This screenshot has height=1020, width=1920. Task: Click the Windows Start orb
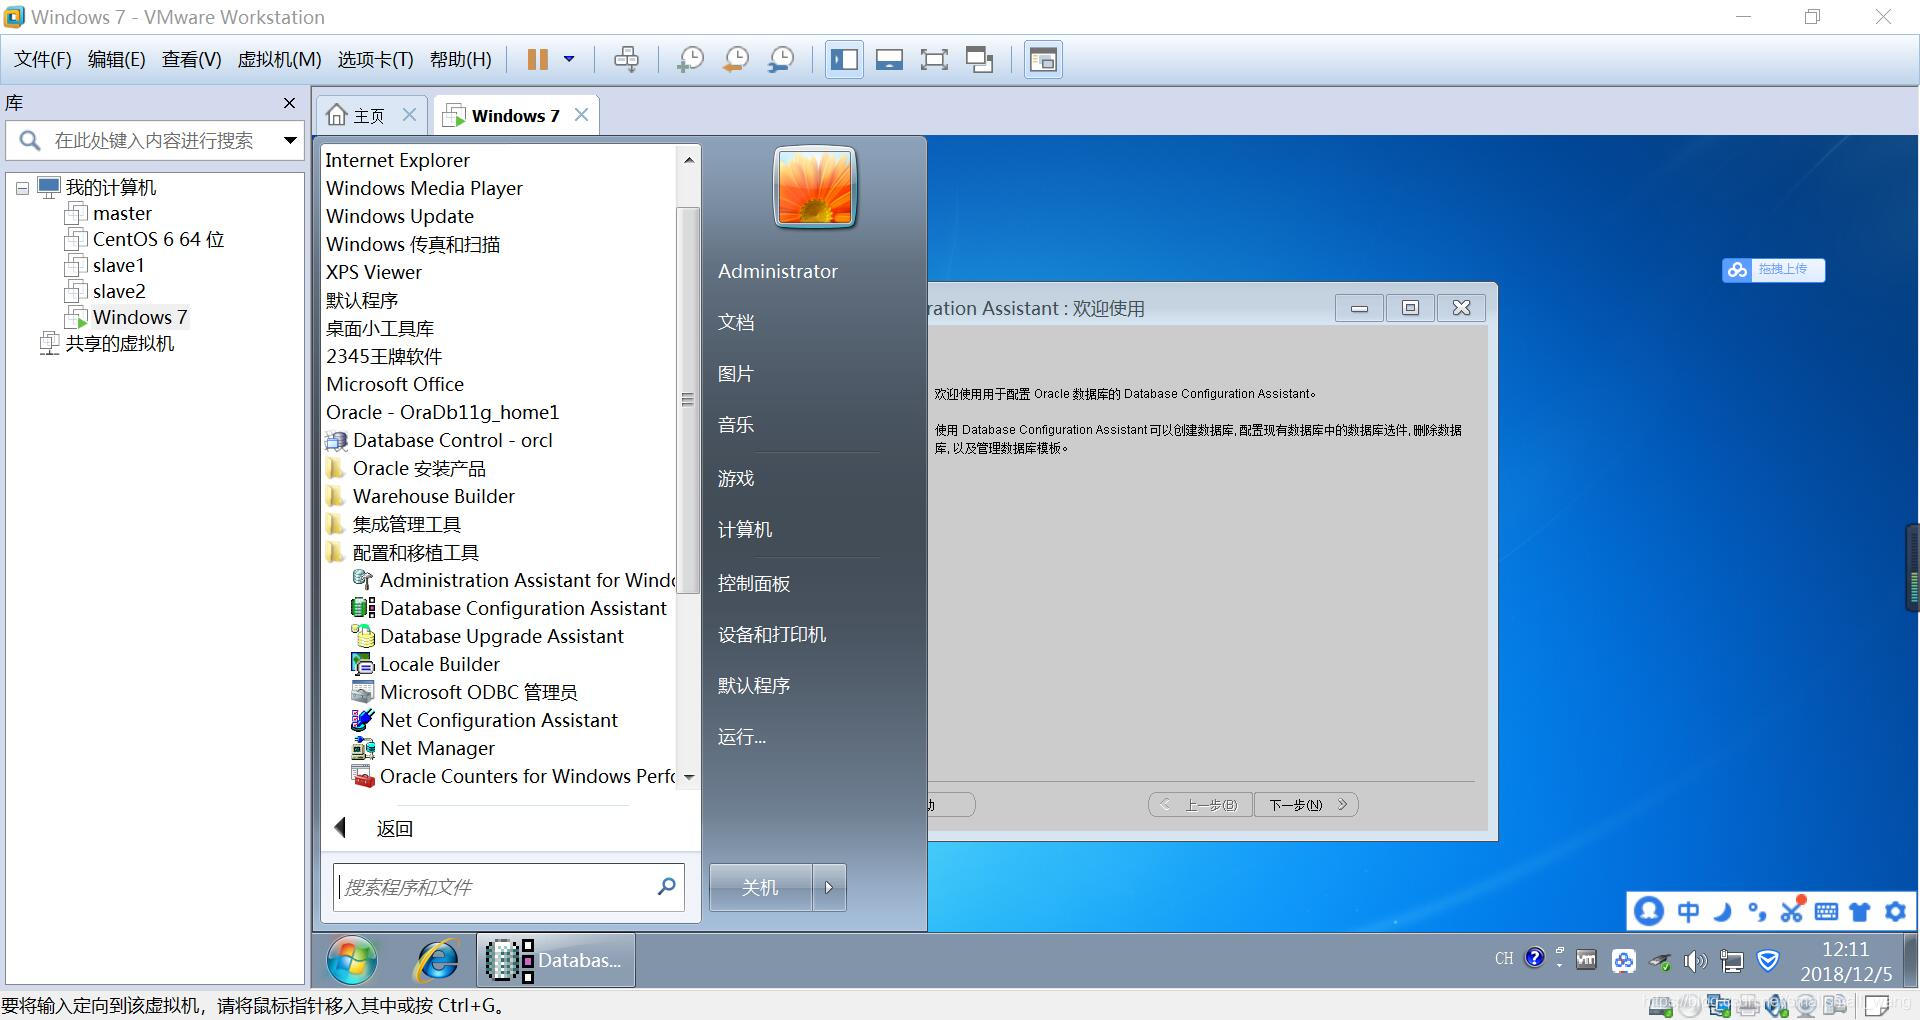tap(352, 961)
